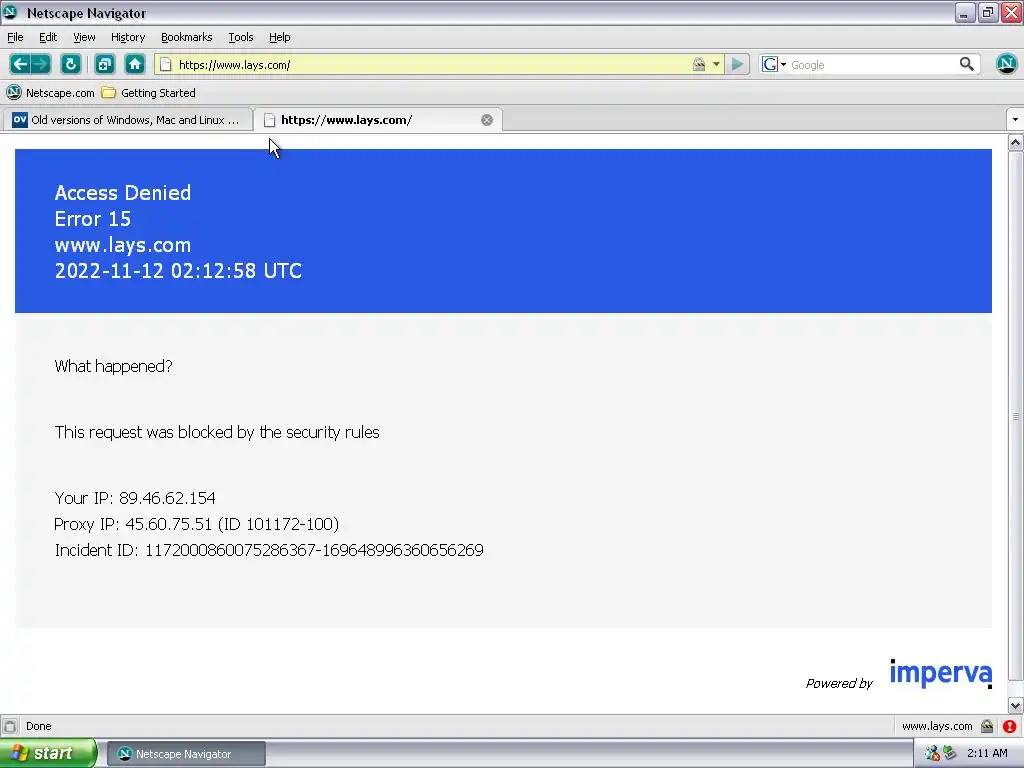The image size is (1024, 768).
Task: Open the Tools menu
Action: pyautogui.click(x=241, y=37)
